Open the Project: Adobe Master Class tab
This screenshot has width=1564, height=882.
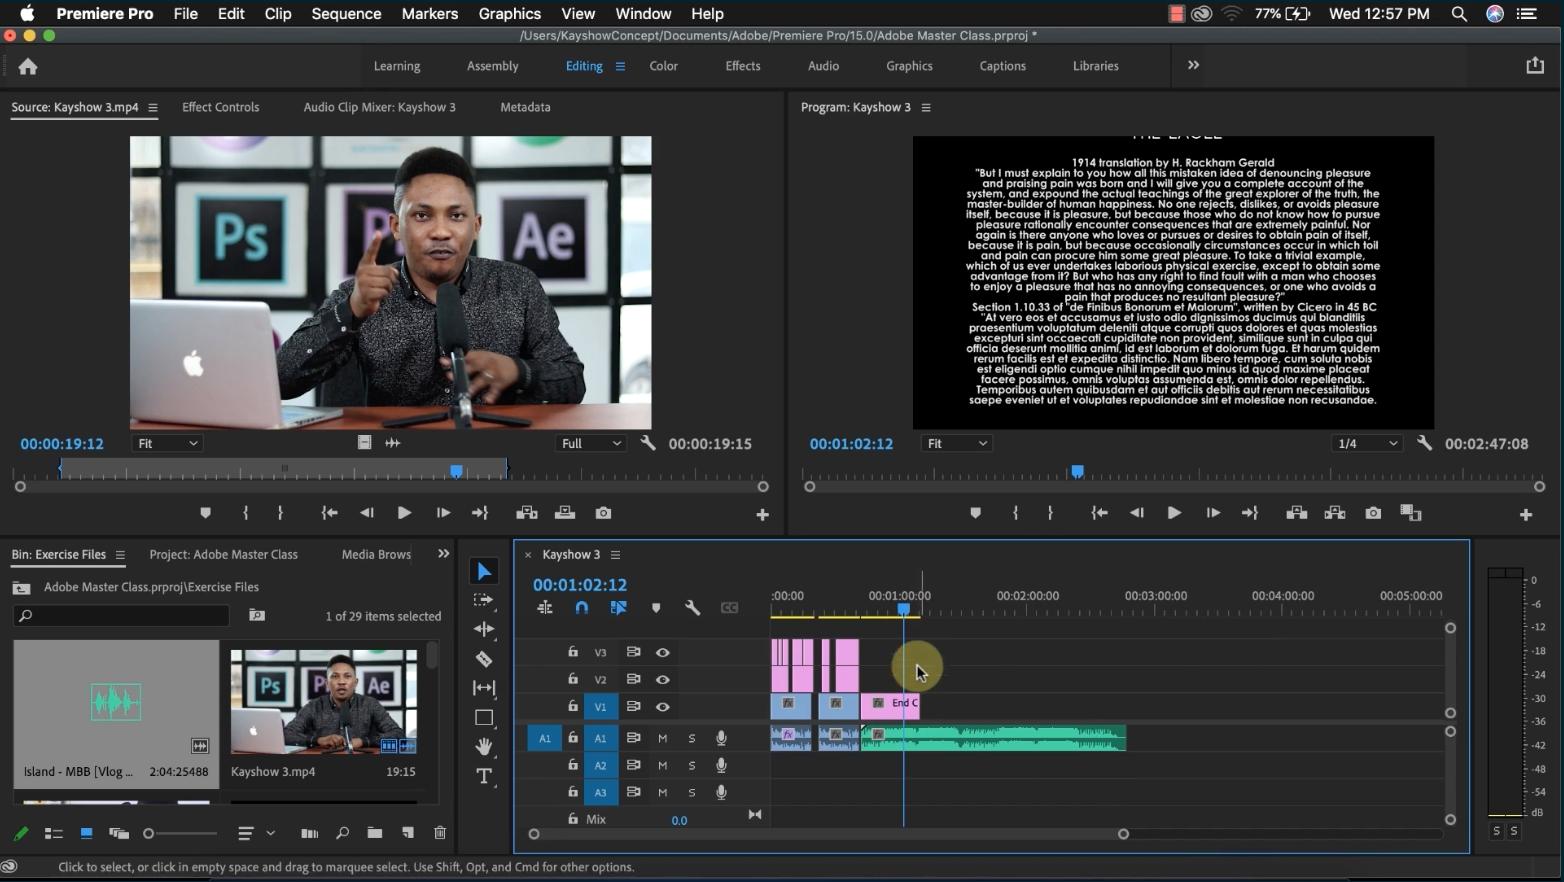click(223, 555)
